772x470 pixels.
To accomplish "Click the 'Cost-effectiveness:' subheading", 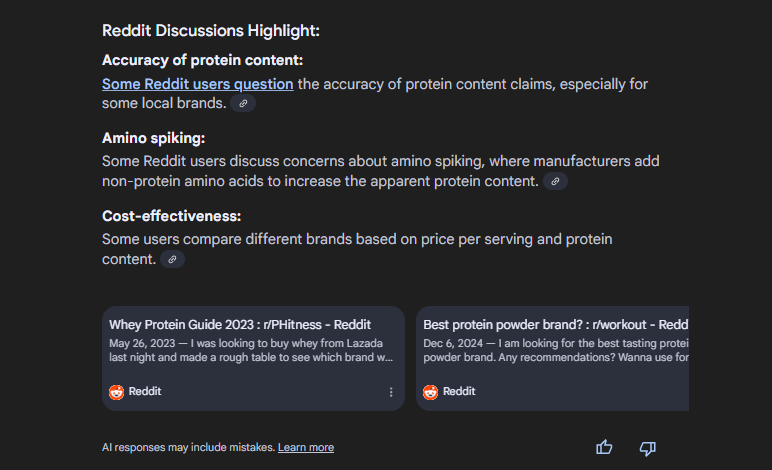I will (x=171, y=216).
